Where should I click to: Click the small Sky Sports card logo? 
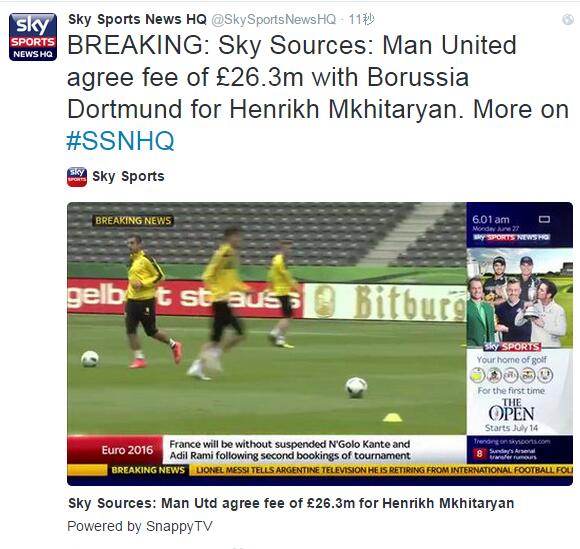pos(77,177)
